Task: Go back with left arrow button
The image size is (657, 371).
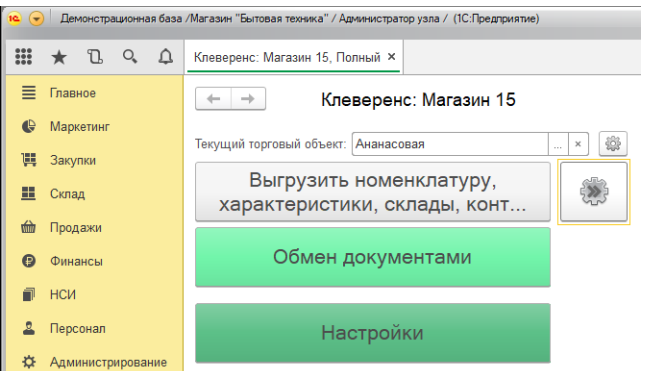Action: pyautogui.click(x=213, y=99)
